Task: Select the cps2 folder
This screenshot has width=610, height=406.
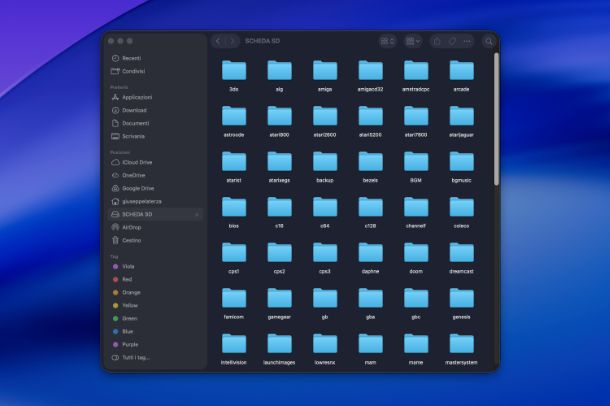Action: point(279,257)
